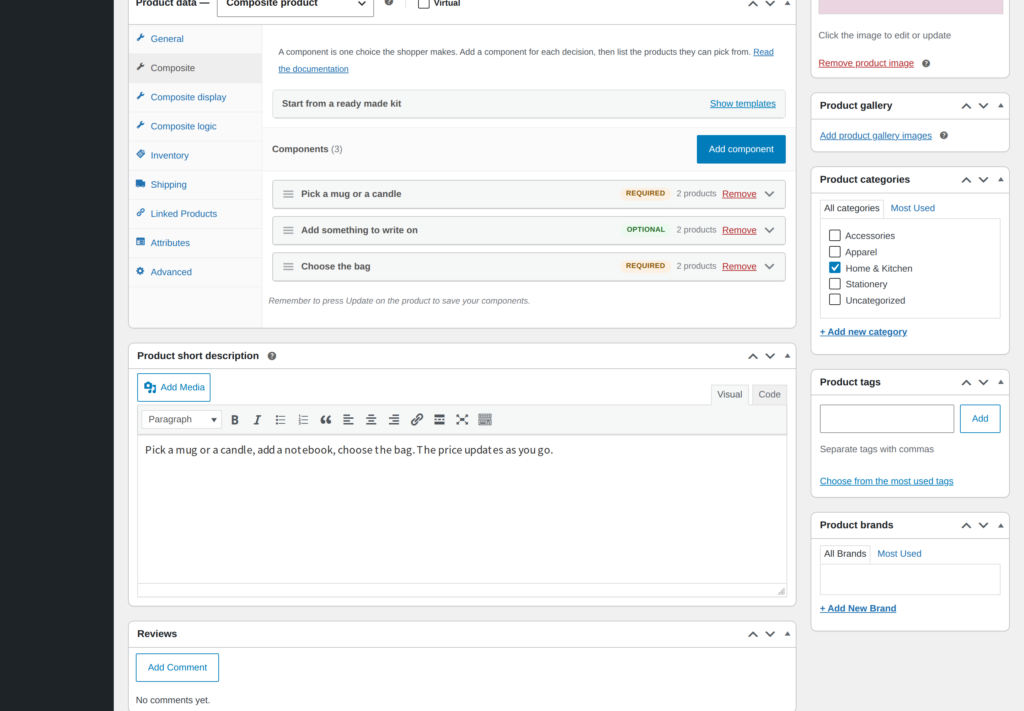This screenshot has height=711, width=1024.
Task: Toggle bold formatting in short description editor
Action: [x=234, y=420]
